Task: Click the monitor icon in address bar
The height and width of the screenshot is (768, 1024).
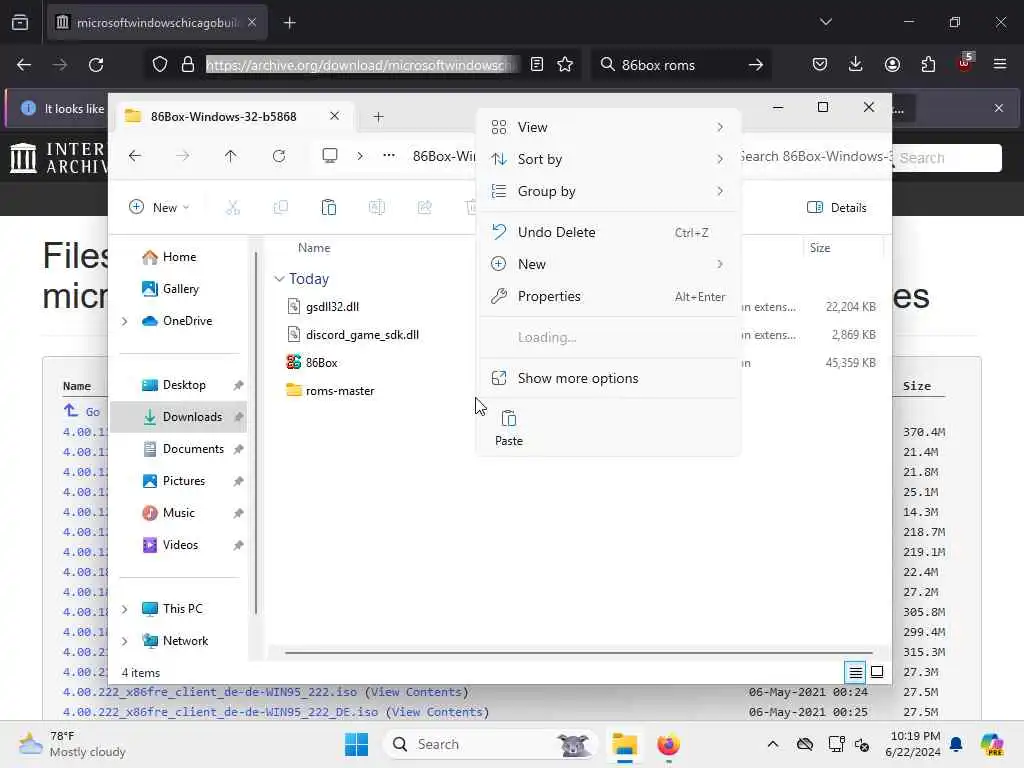Action: pyautogui.click(x=330, y=156)
